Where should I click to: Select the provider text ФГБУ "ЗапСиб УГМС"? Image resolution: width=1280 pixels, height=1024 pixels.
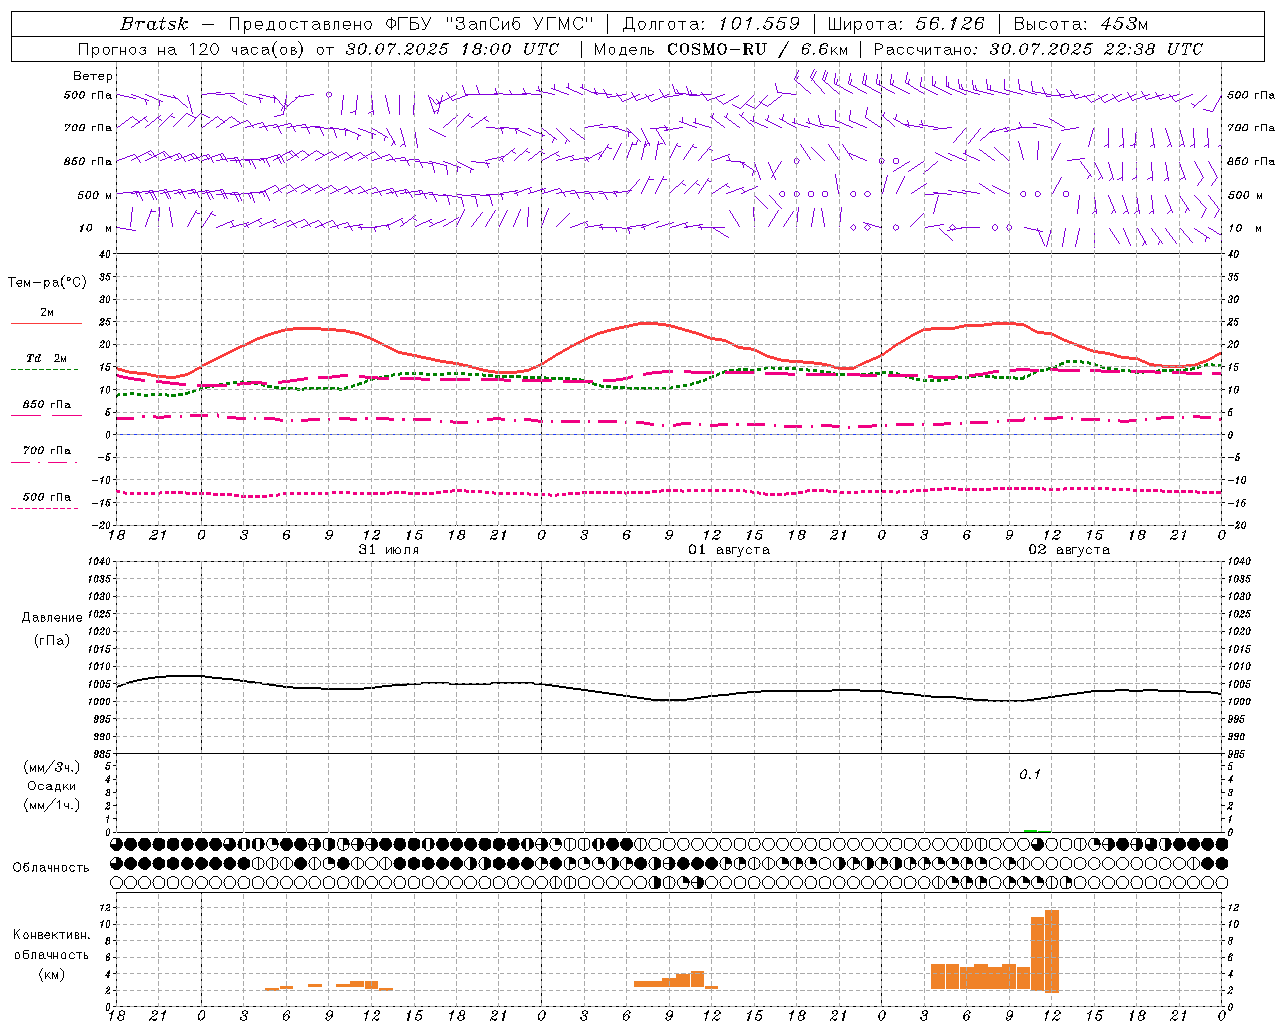tap(489, 24)
